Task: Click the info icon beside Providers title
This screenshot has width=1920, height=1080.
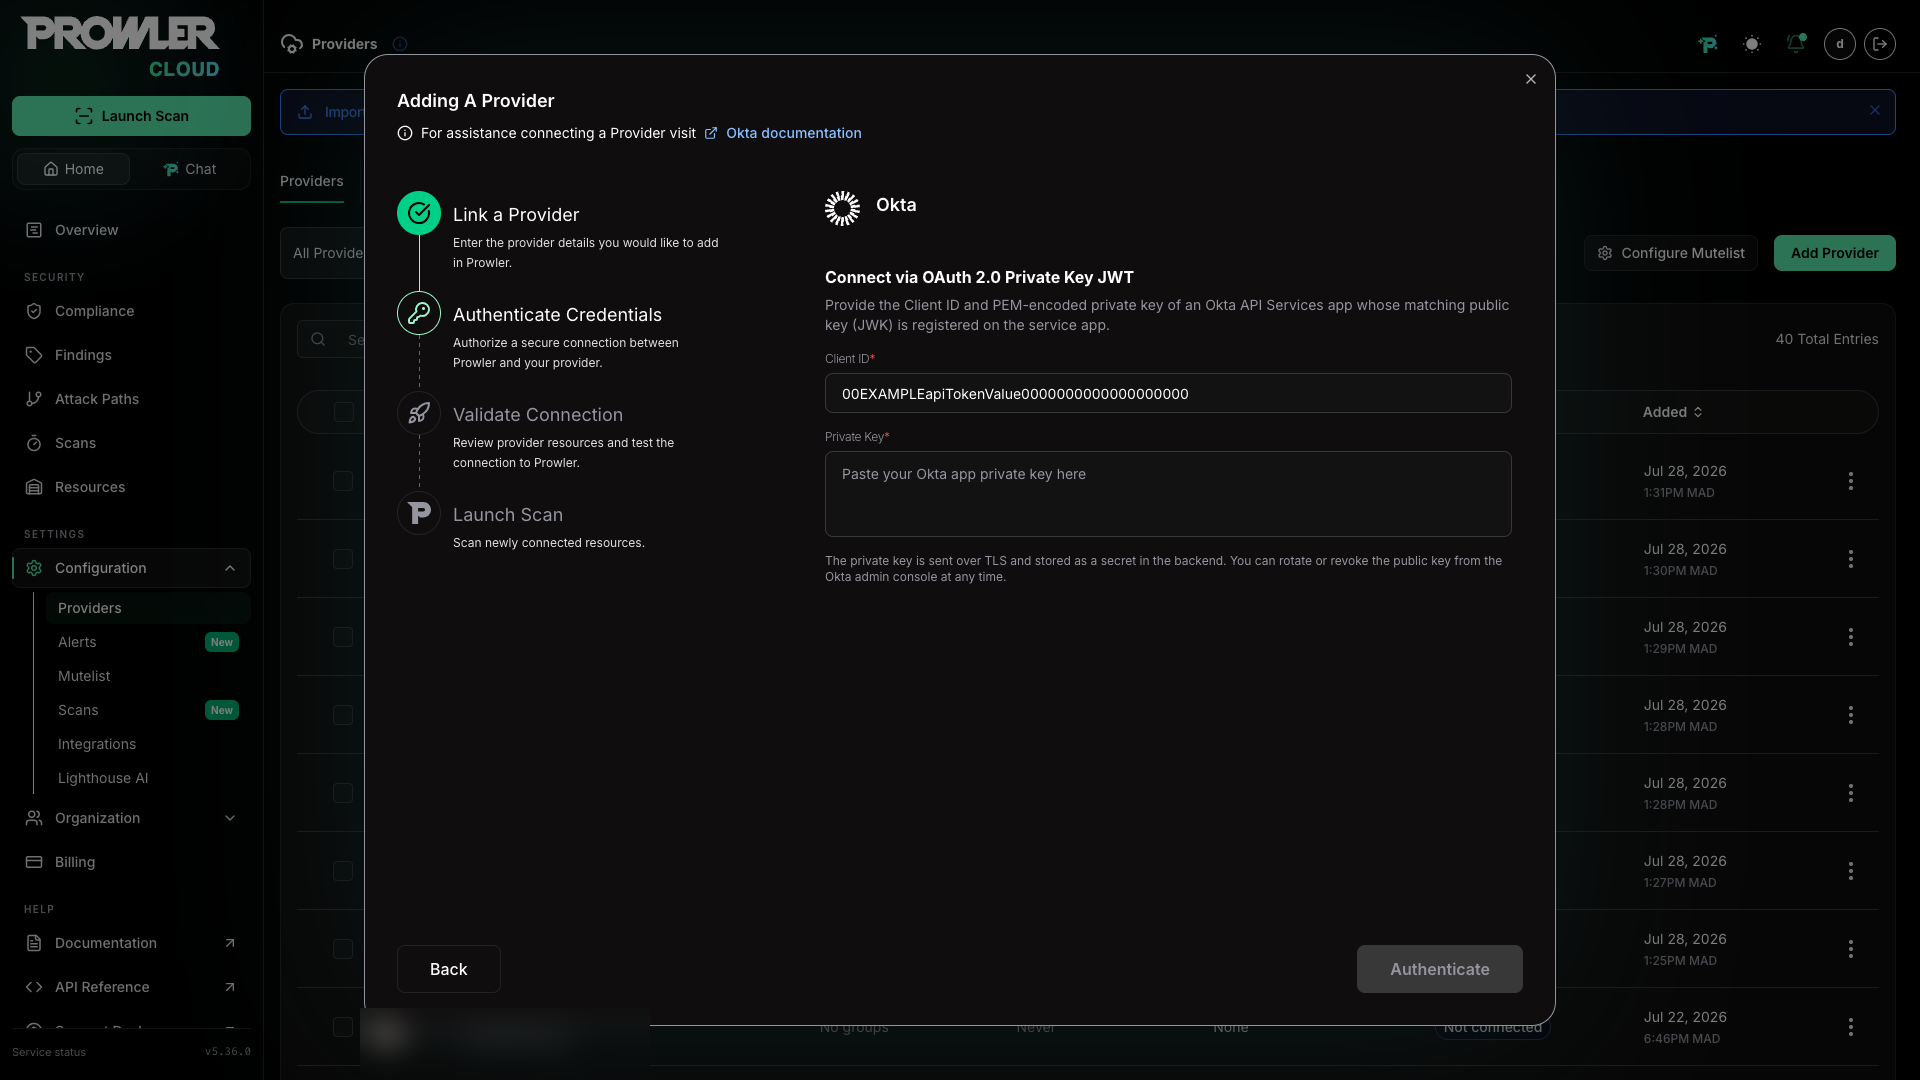Action: pos(400,44)
